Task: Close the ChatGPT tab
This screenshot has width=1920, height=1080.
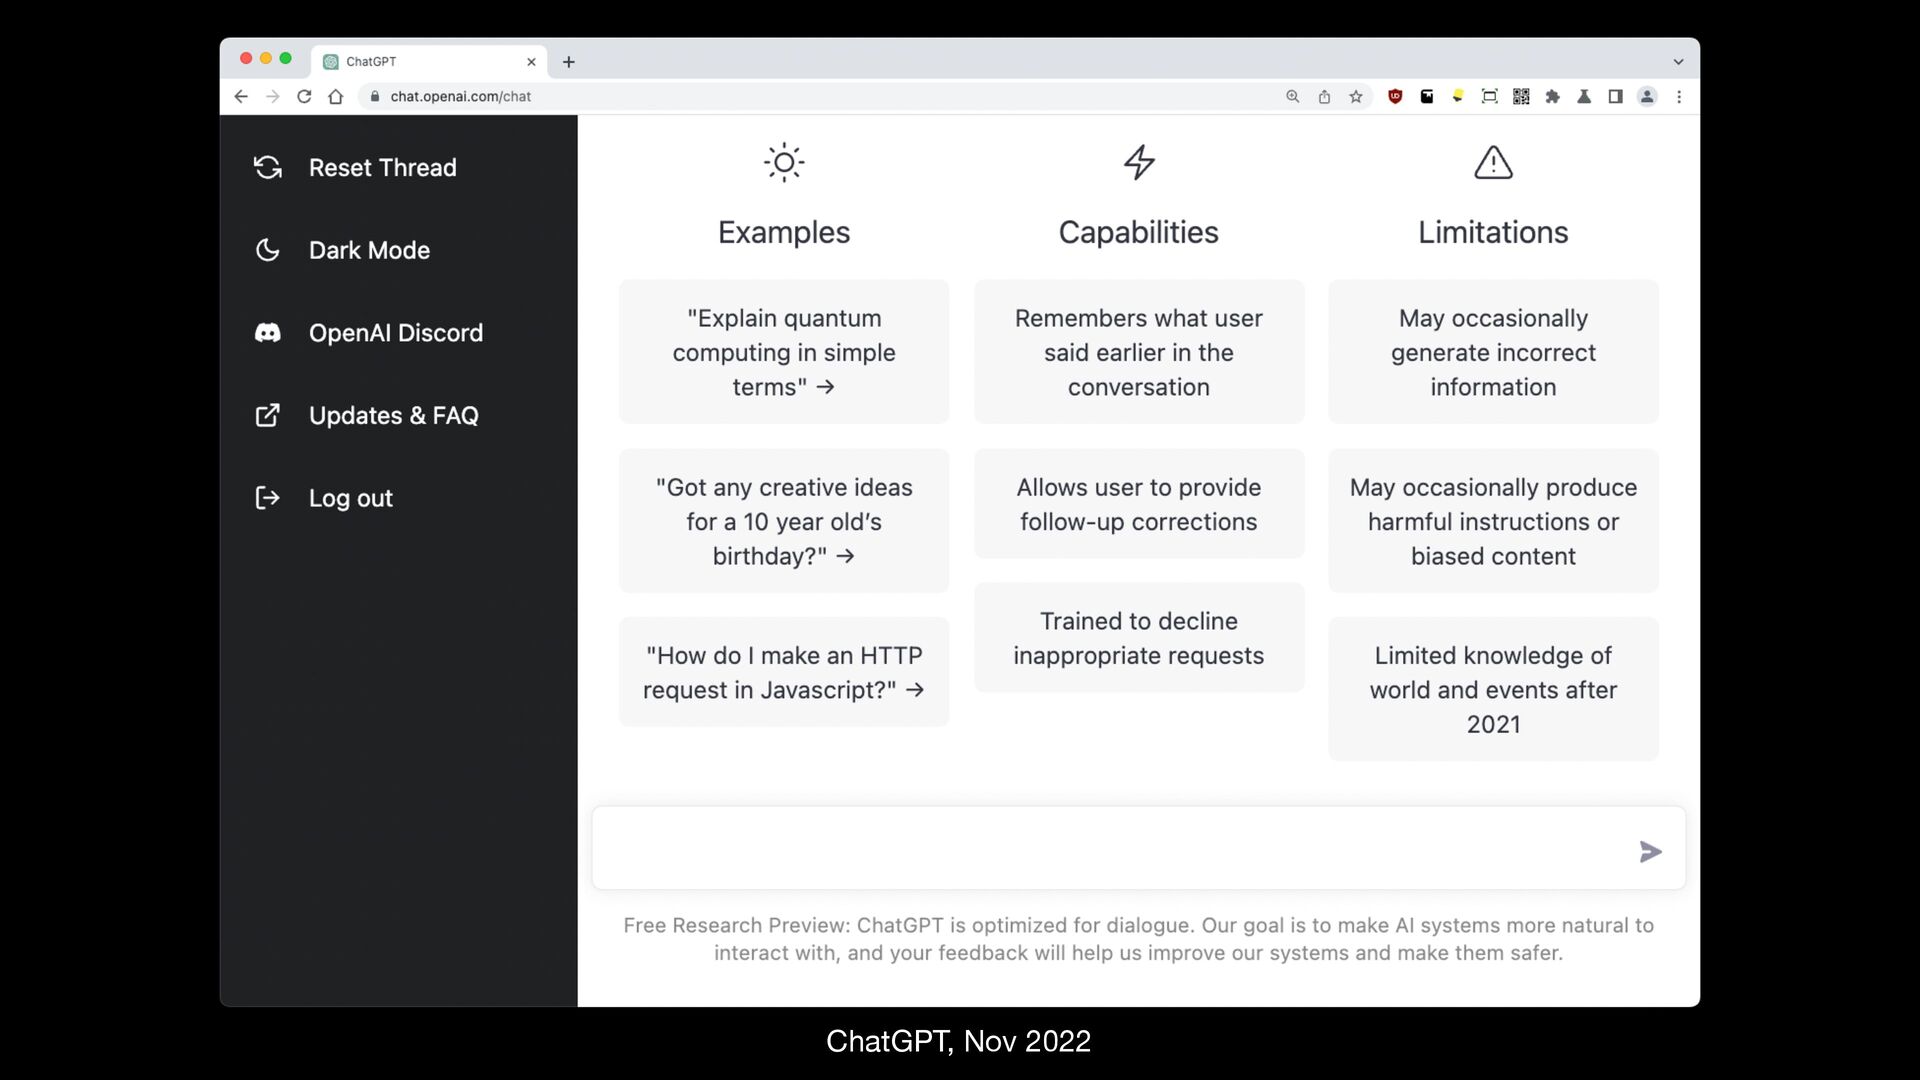Action: (x=531, y=62)
